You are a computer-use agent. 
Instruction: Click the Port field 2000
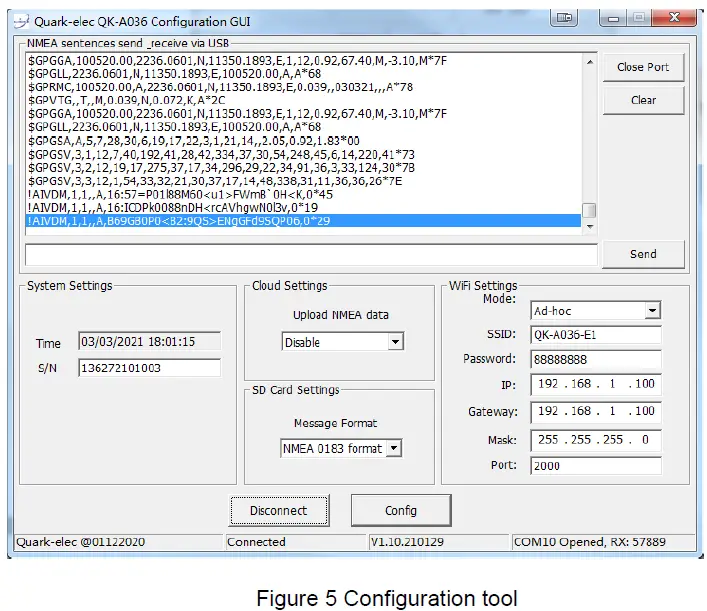pyautogui.click(x=596, y=466)
